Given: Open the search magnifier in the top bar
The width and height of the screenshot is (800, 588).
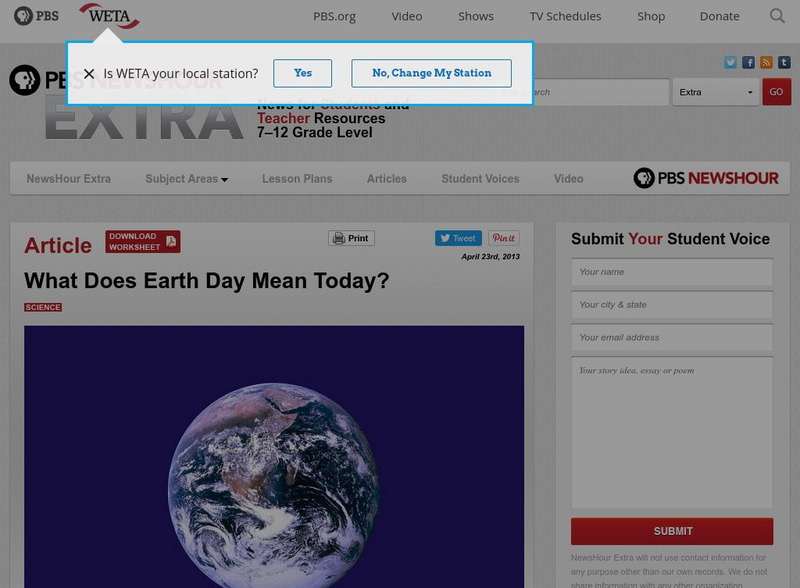Looking at the screenshot, I should click(777, 16).
